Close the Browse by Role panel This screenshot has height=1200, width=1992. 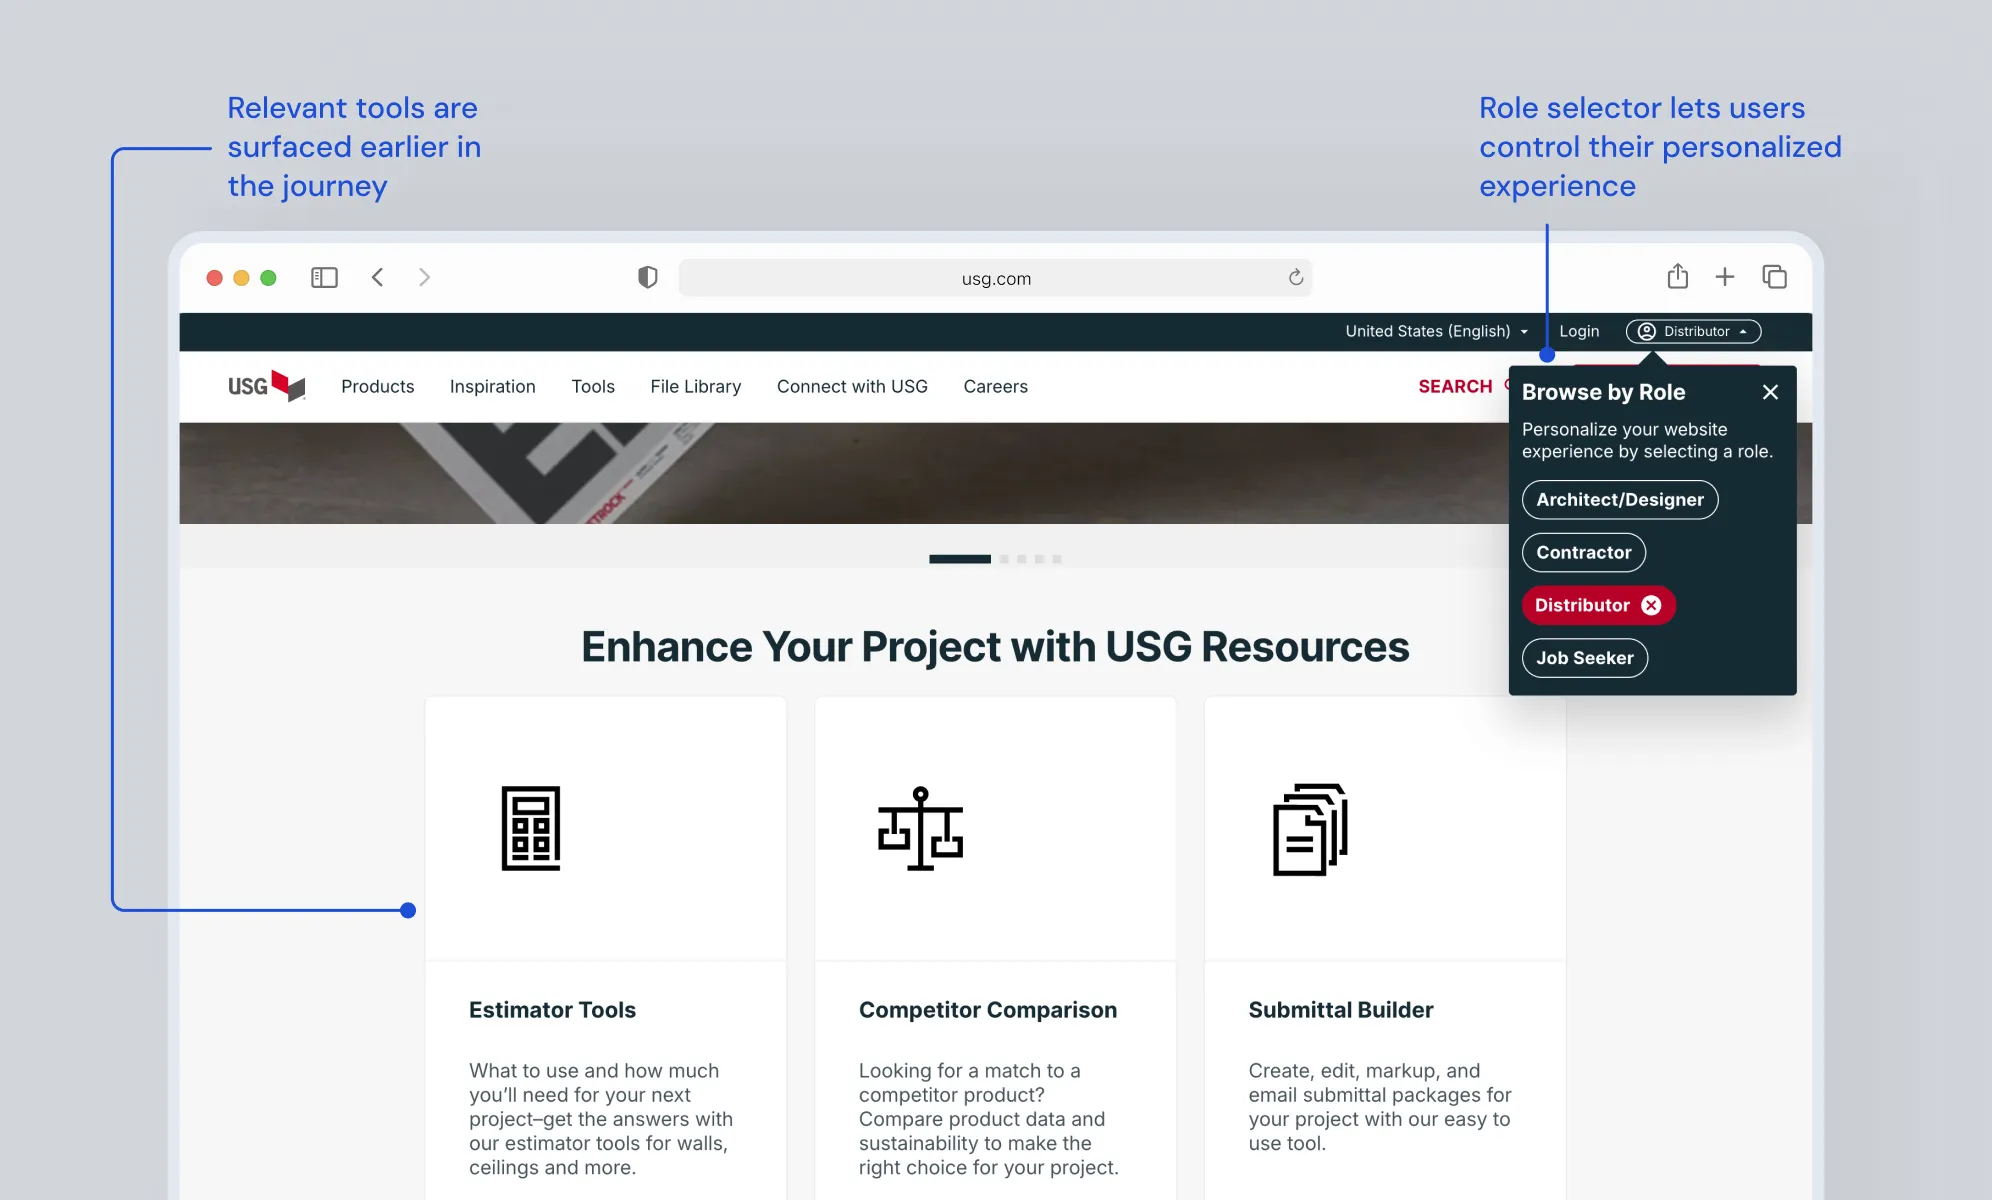[1770, 392]
